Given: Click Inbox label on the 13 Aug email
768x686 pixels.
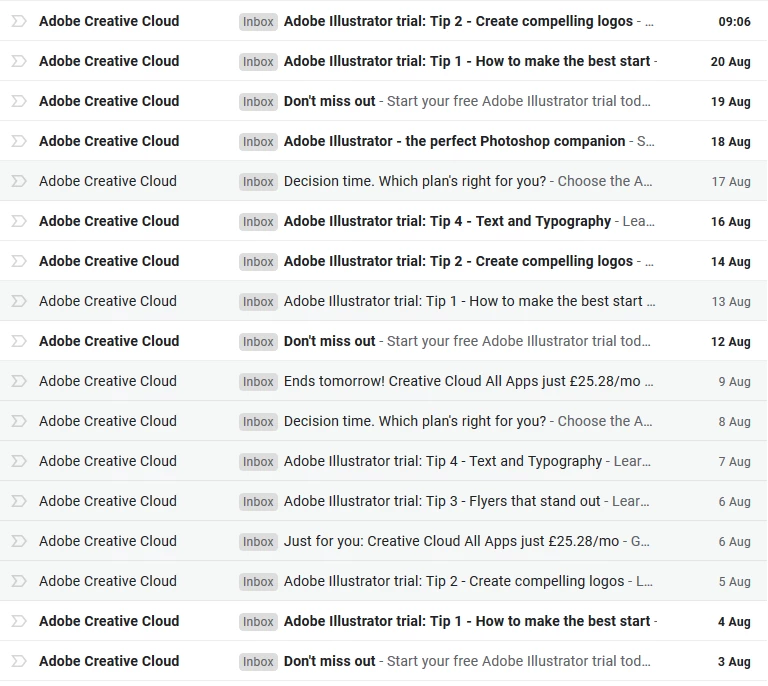Looking at the screenshot, I should 258,302.
